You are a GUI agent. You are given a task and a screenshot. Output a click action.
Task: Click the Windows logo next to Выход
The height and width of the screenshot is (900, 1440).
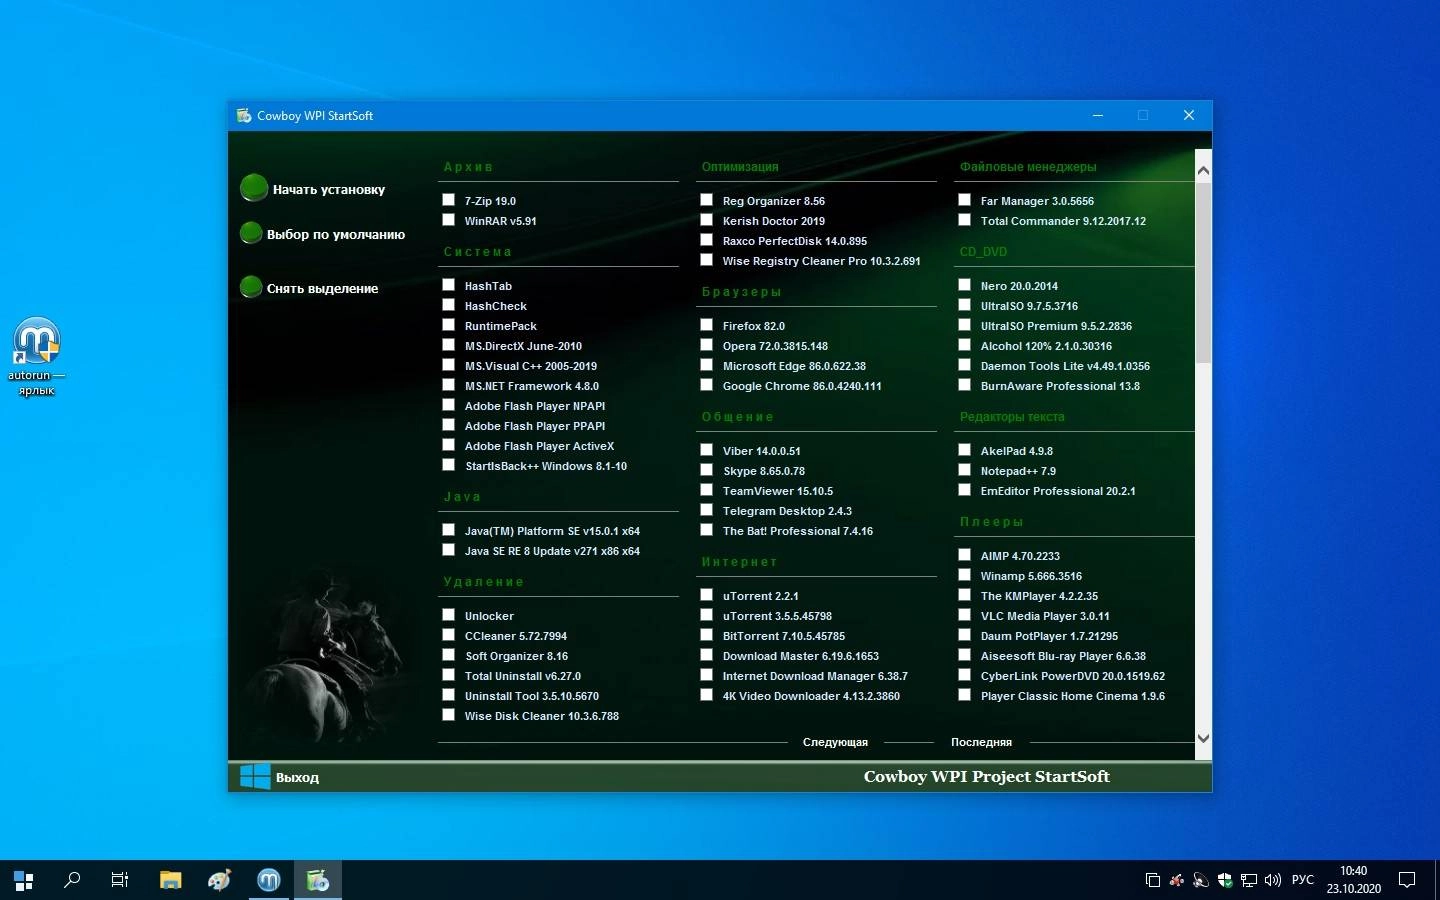coord(255,776)
